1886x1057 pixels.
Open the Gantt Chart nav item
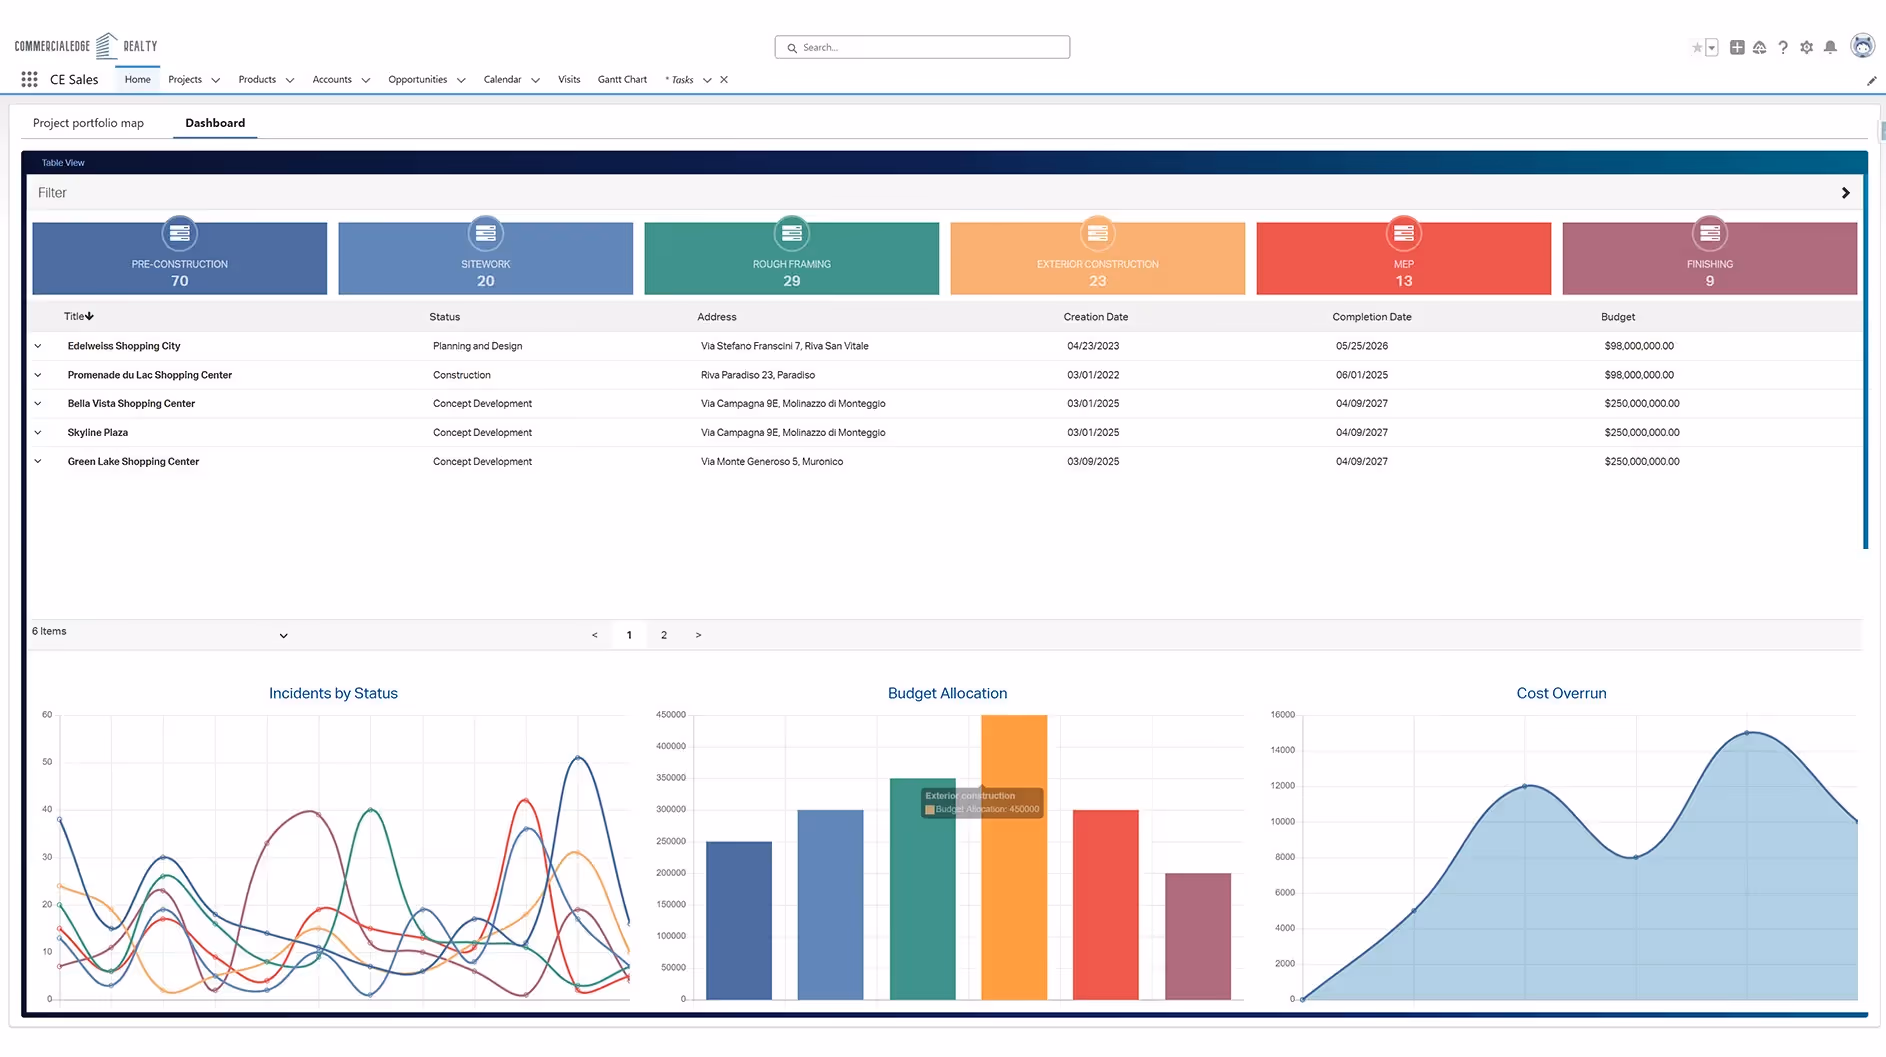622,79
